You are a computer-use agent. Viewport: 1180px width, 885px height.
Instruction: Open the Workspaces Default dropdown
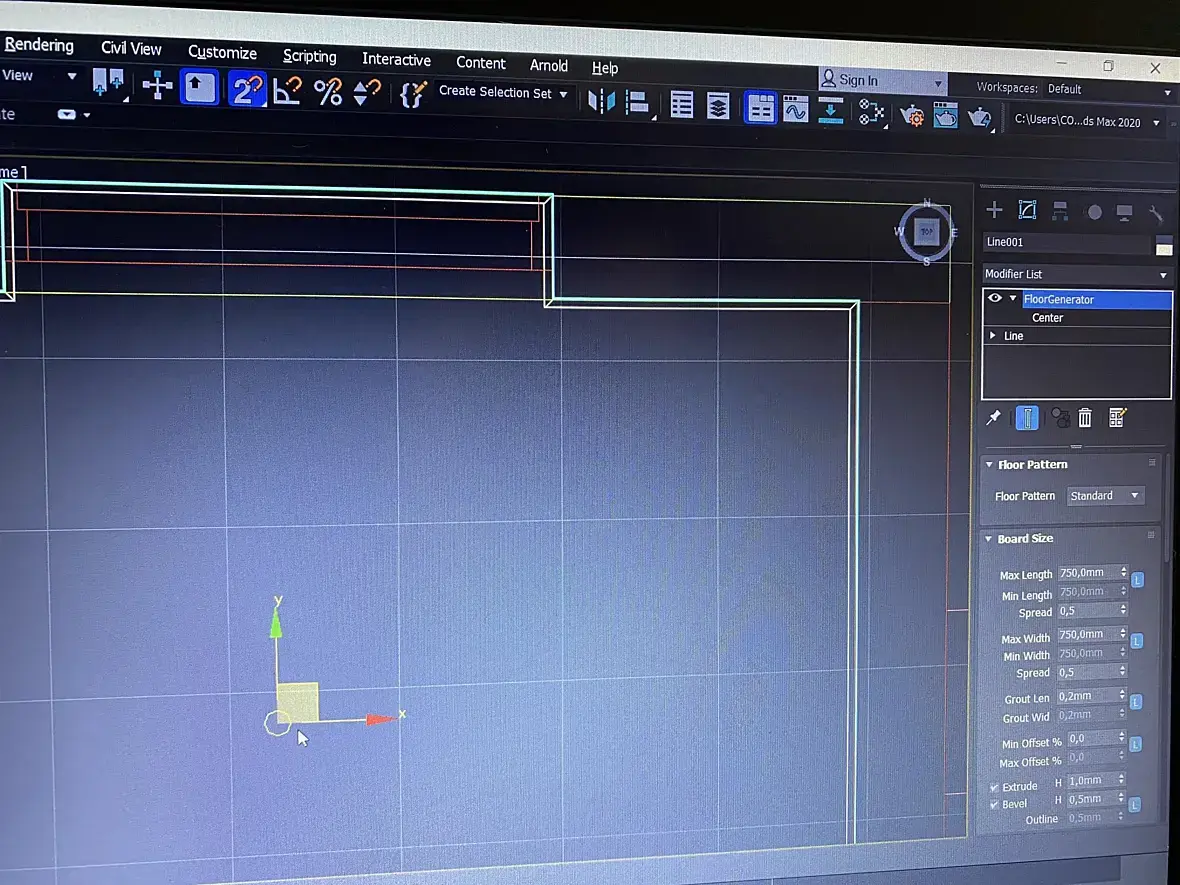tap(1109, 90)
